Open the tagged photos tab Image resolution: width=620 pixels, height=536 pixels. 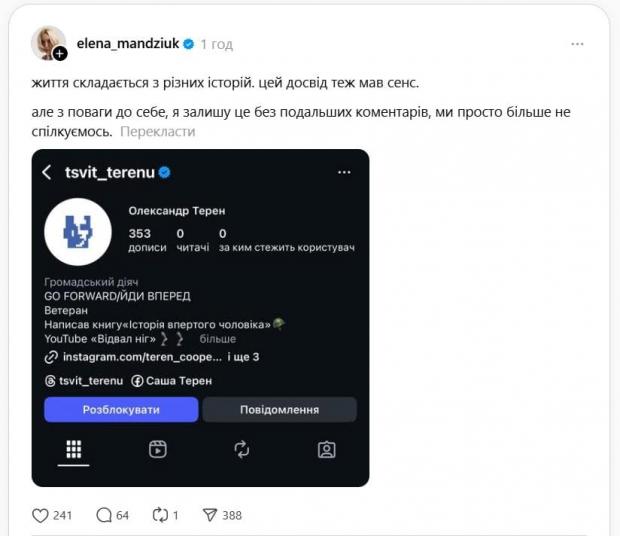(x=326, y=449)
